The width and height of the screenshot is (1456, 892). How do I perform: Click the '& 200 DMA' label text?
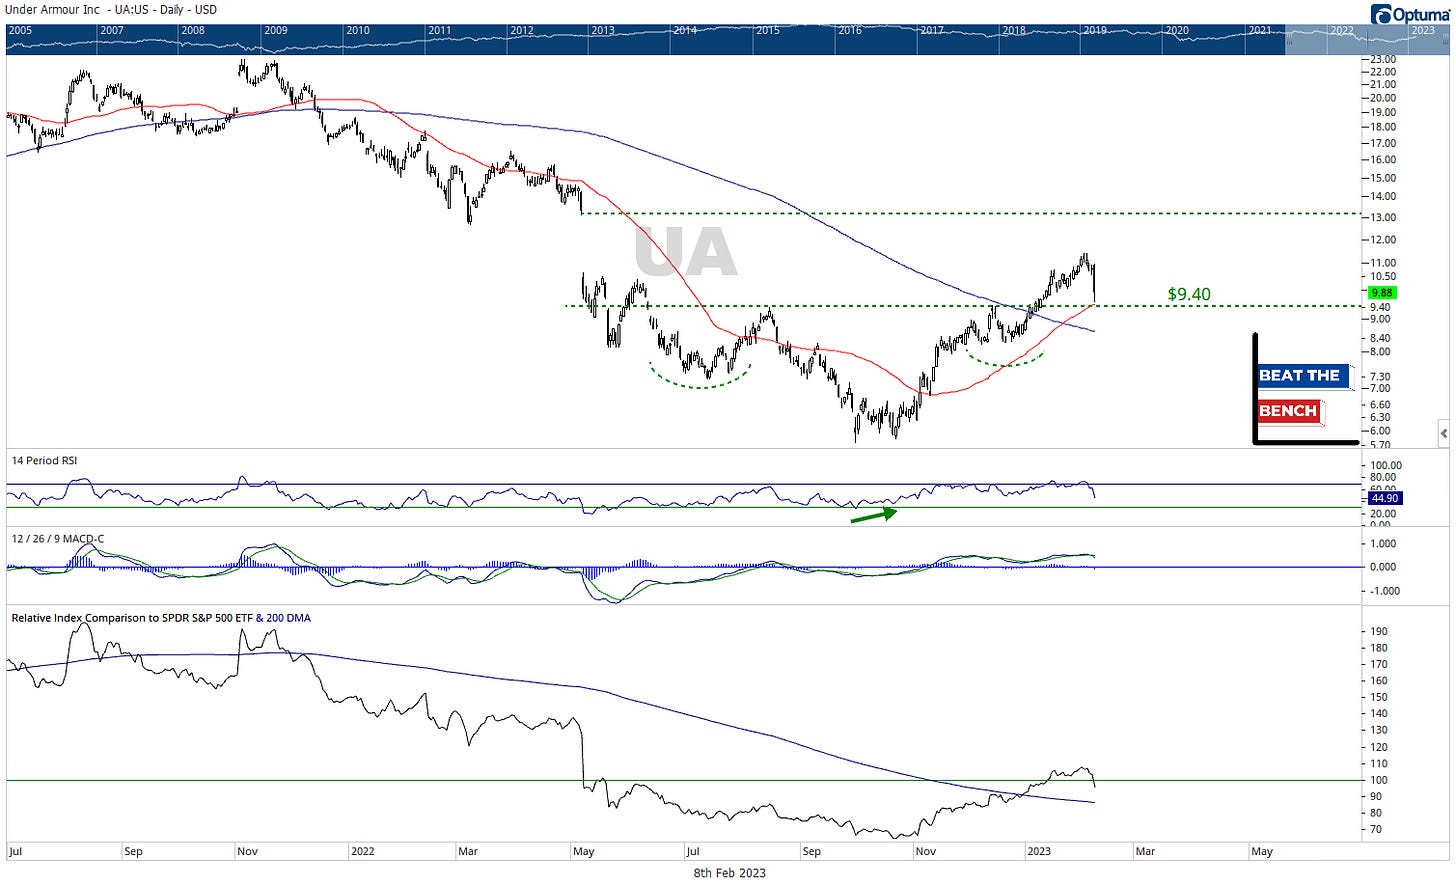(283, 618)
